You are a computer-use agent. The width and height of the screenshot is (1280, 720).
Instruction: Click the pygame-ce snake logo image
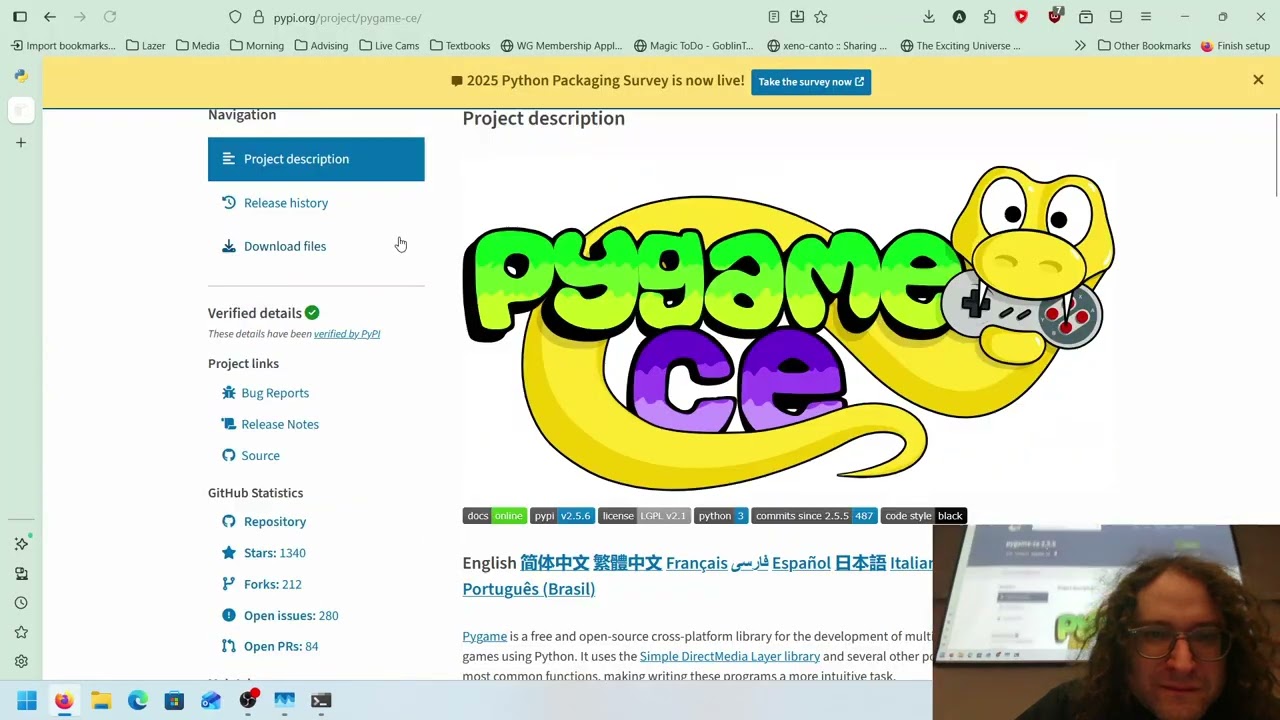pyautogui.click(x=788, y=328)
